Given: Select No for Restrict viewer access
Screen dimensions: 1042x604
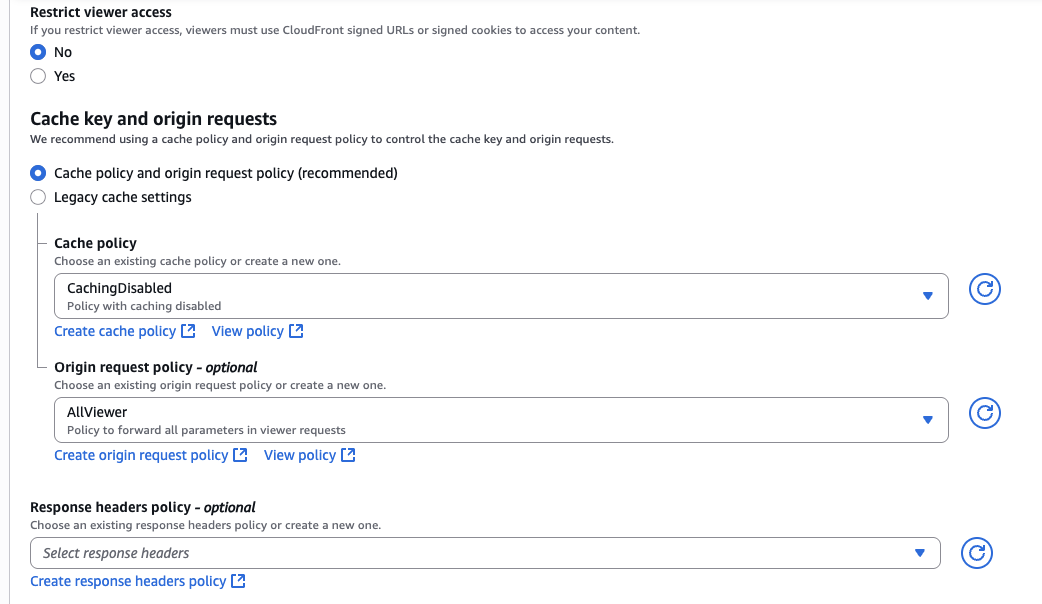Looking at the screenshot, I should (38, 52).
